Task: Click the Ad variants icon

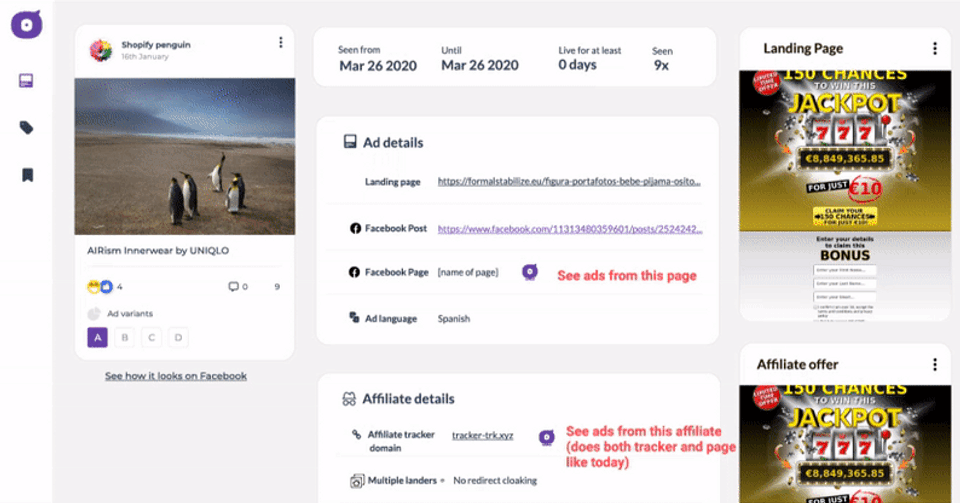Action: [94, 314]
